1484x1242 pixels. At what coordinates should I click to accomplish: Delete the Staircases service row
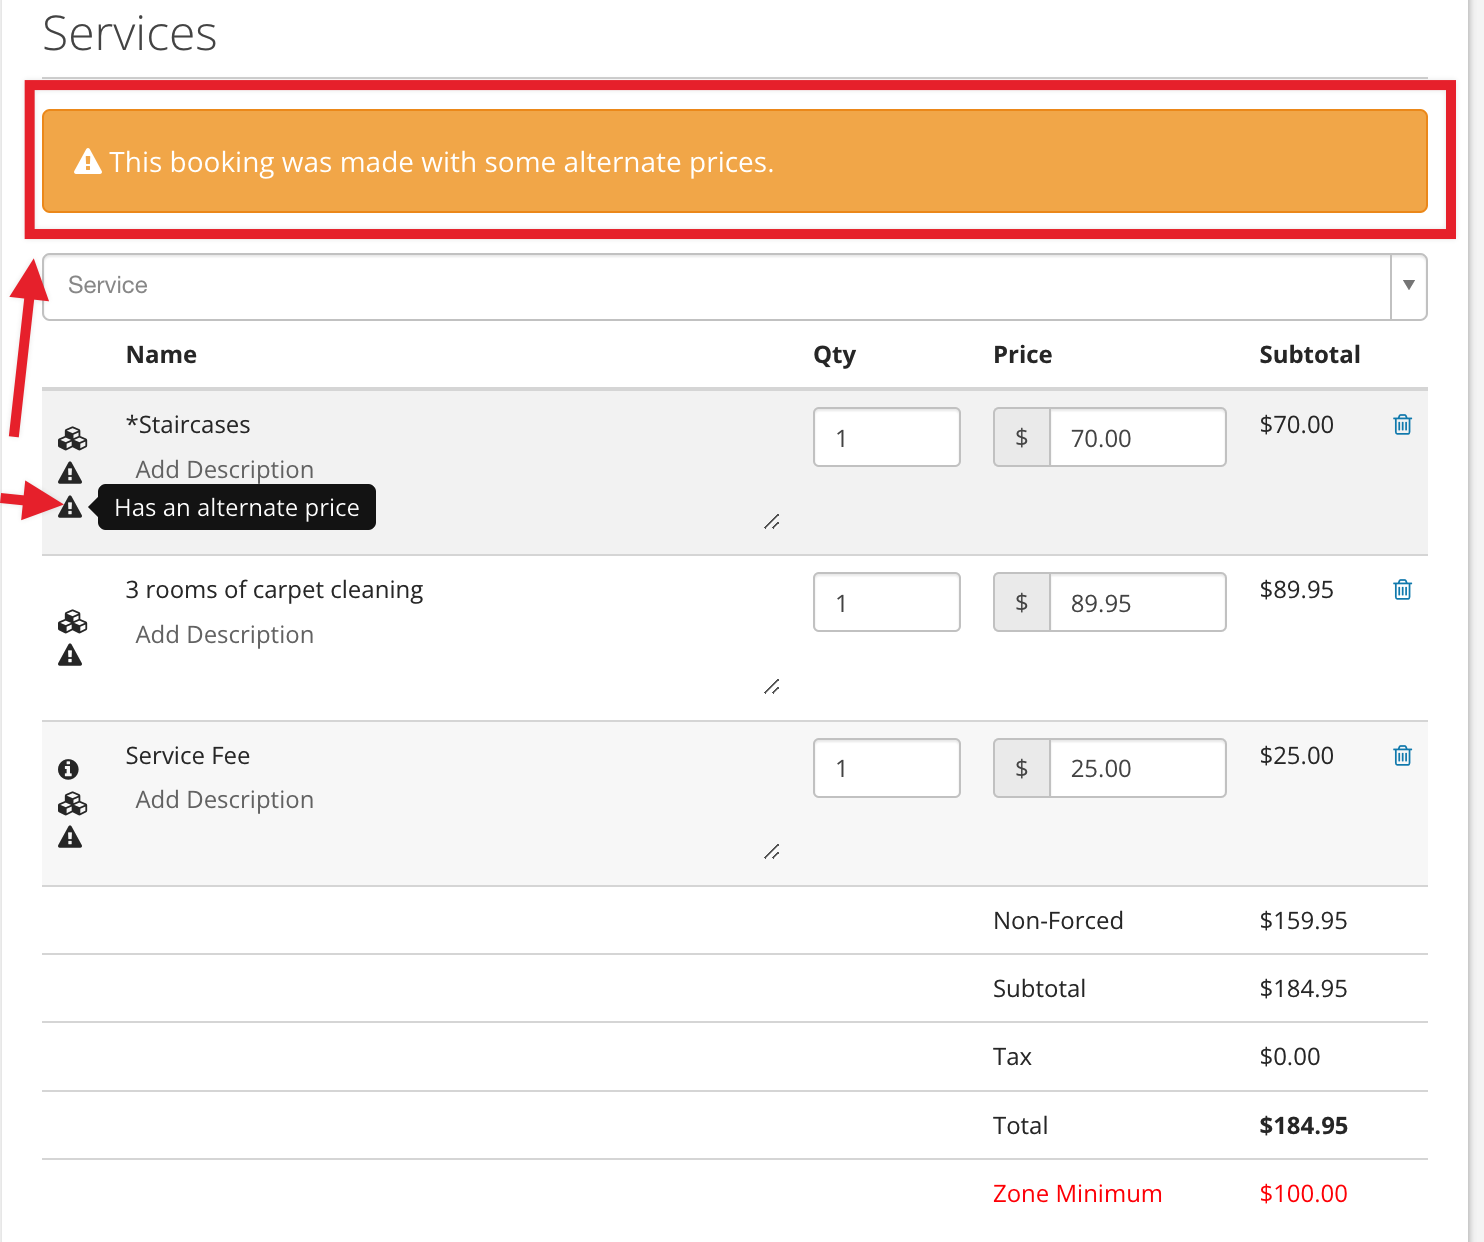(x=1402, y=425)
